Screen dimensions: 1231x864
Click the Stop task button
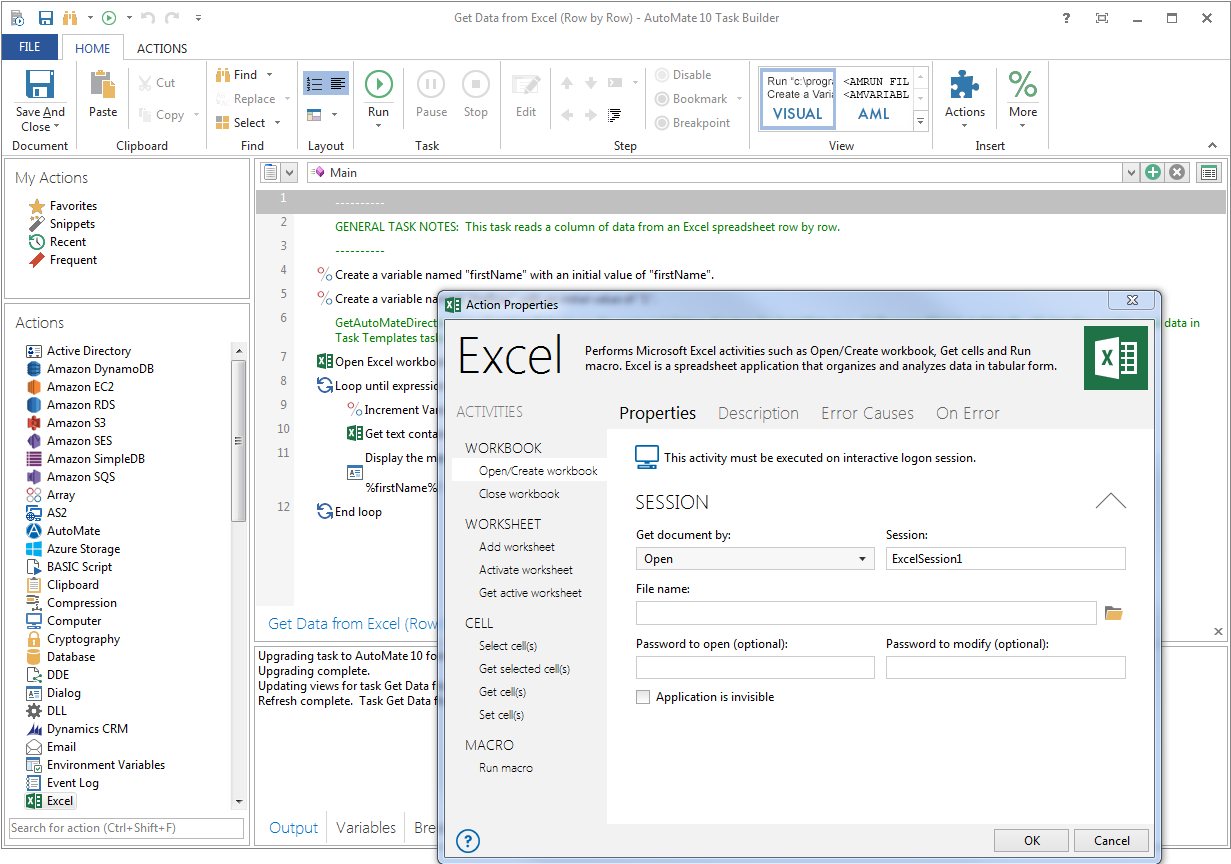pyautogui.click(x=476, y=84)
